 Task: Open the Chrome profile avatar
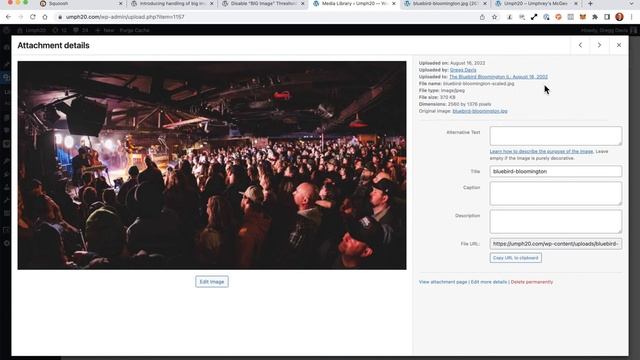(x=620, y=17)
